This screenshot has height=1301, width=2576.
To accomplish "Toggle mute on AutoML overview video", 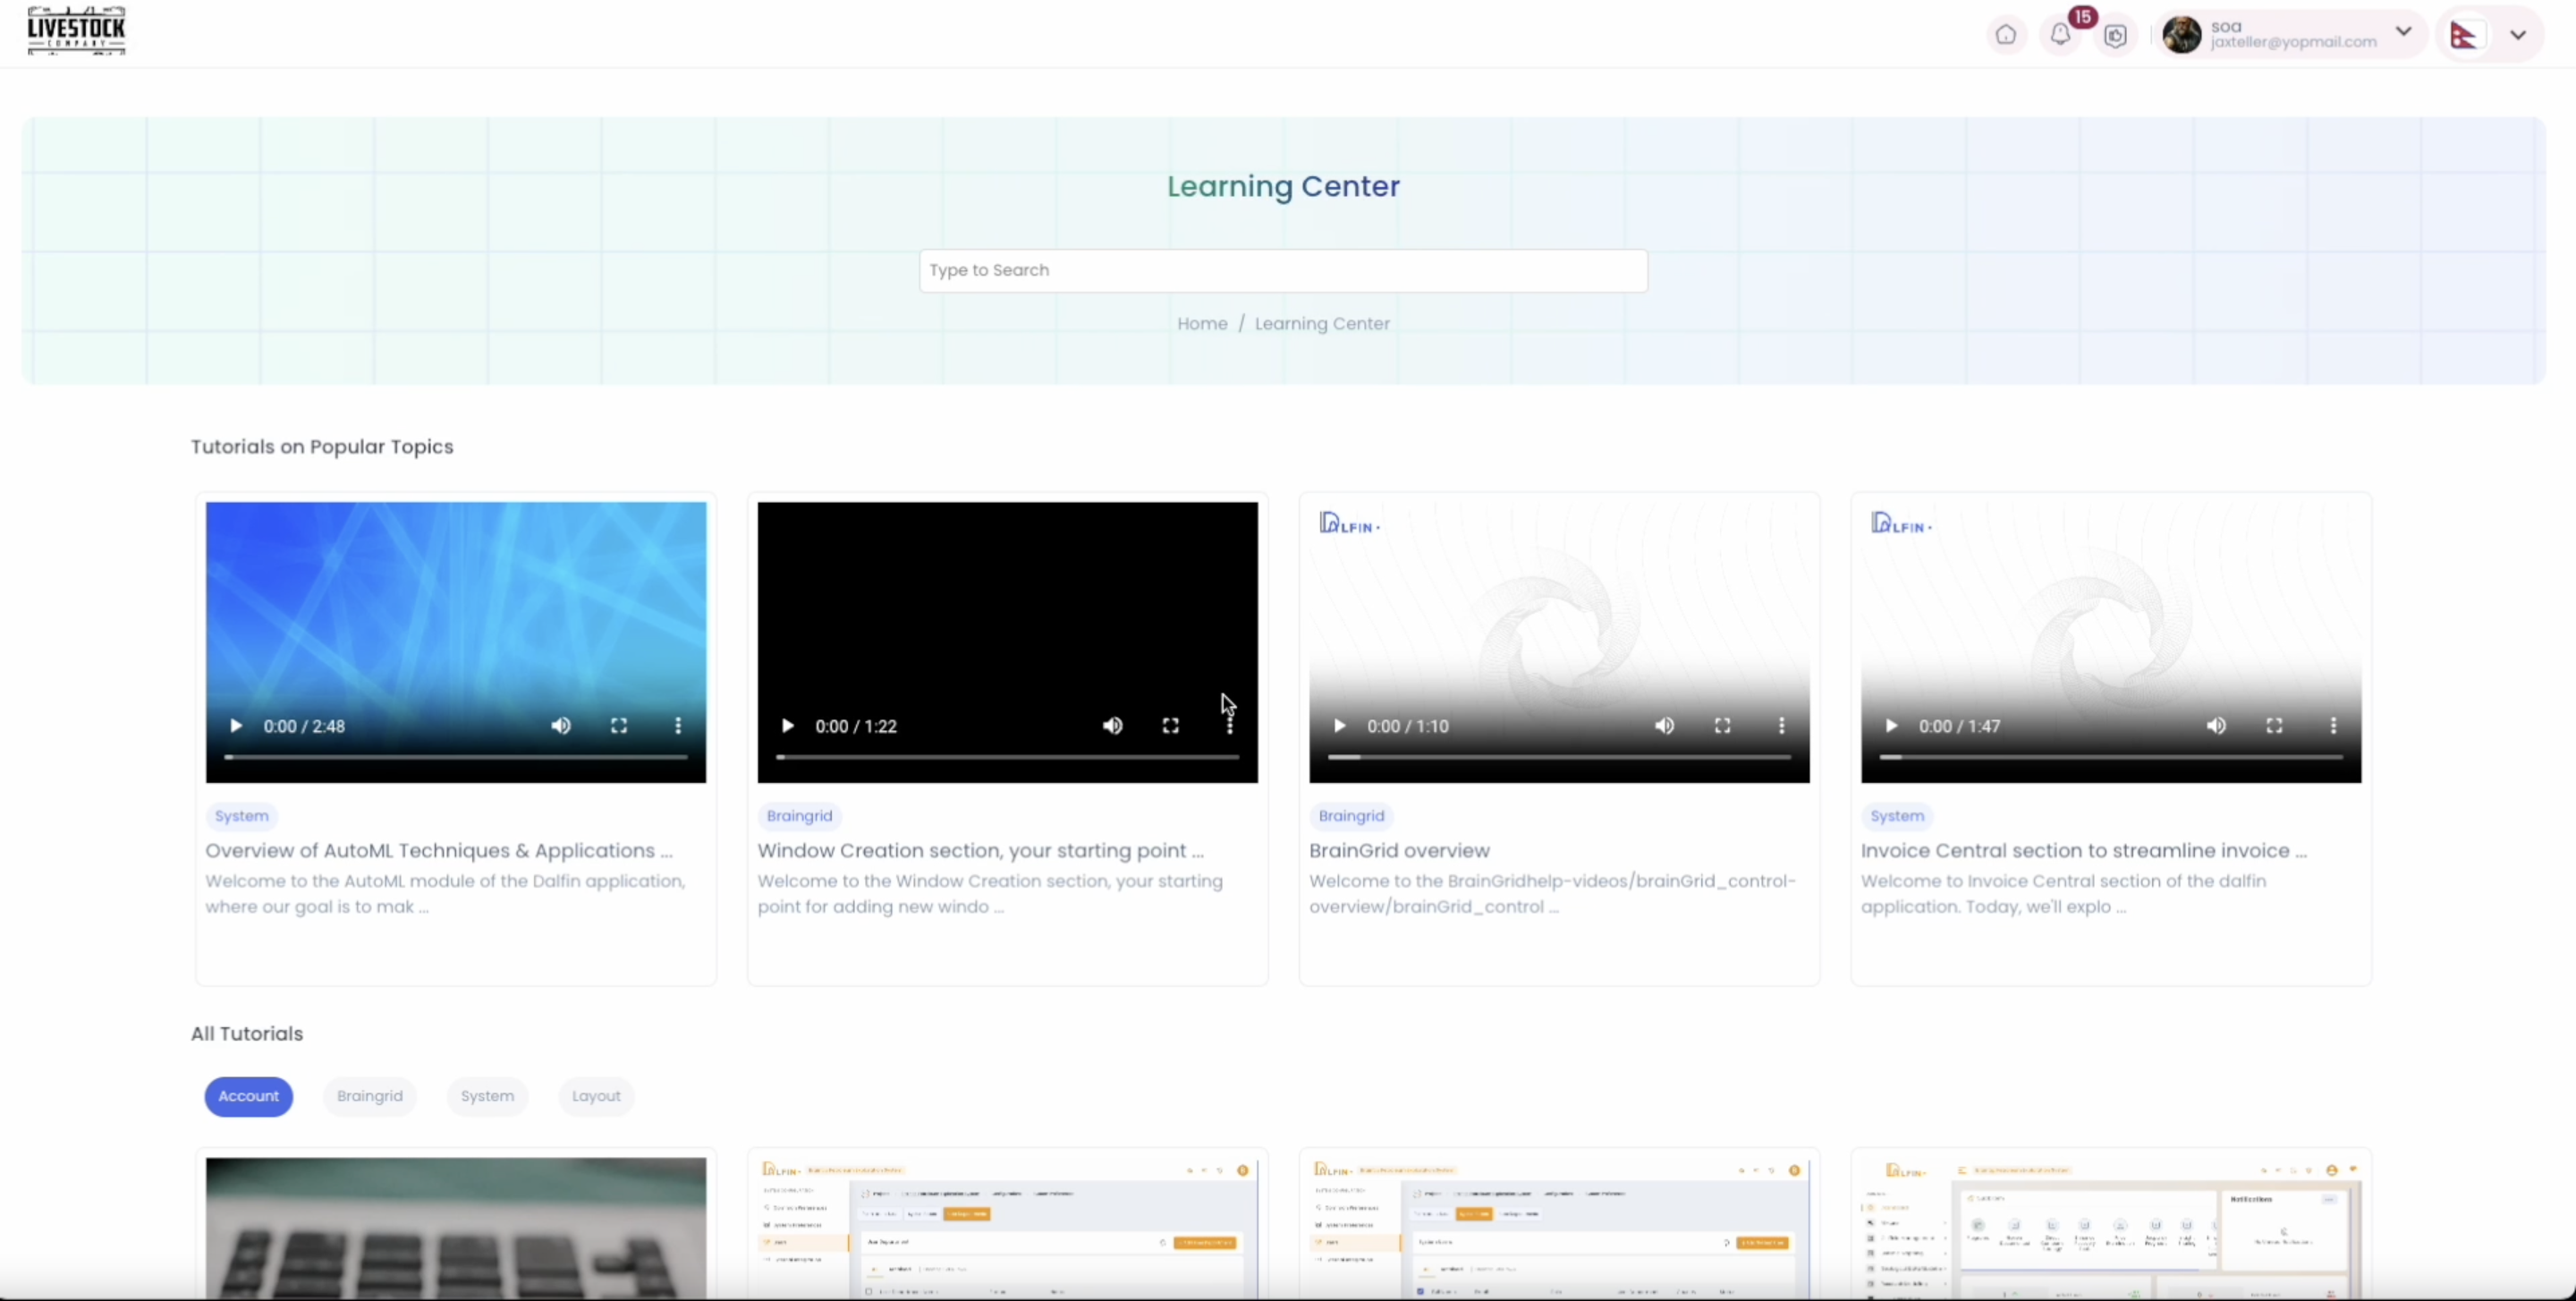I will tap(561, 726).
